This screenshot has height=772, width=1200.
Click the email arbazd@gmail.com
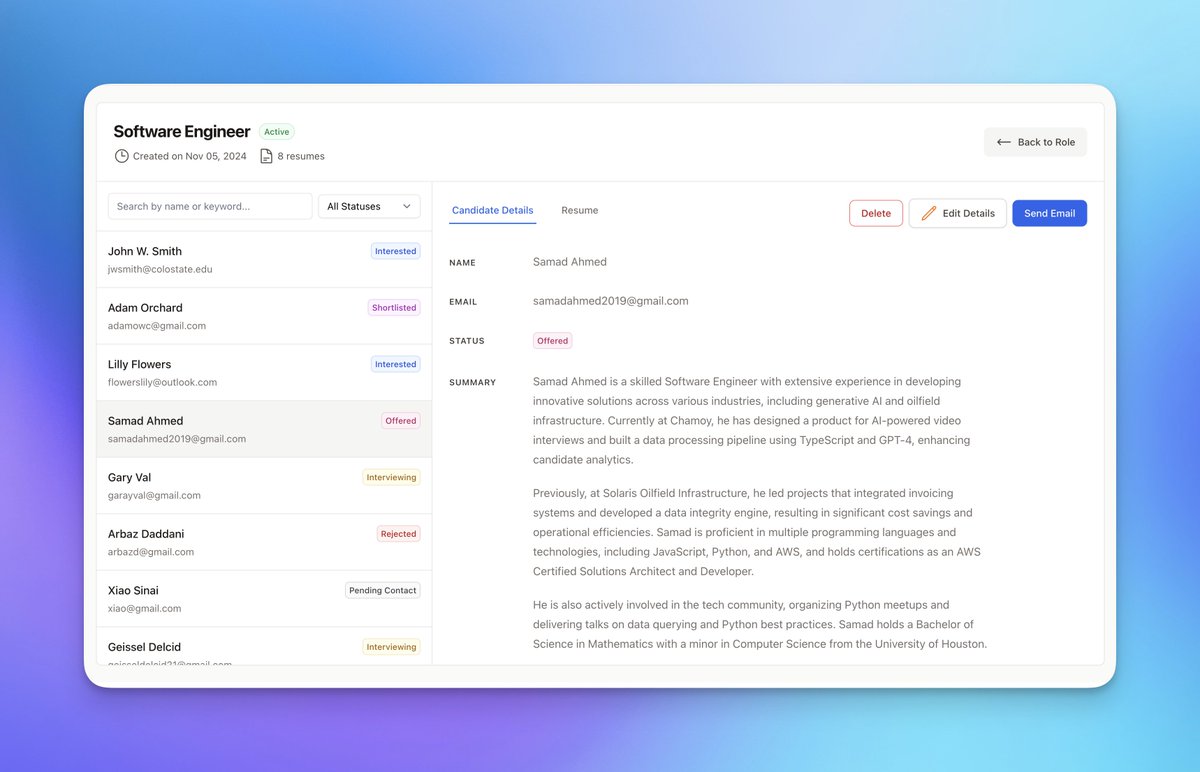click(x=151, y=552)
